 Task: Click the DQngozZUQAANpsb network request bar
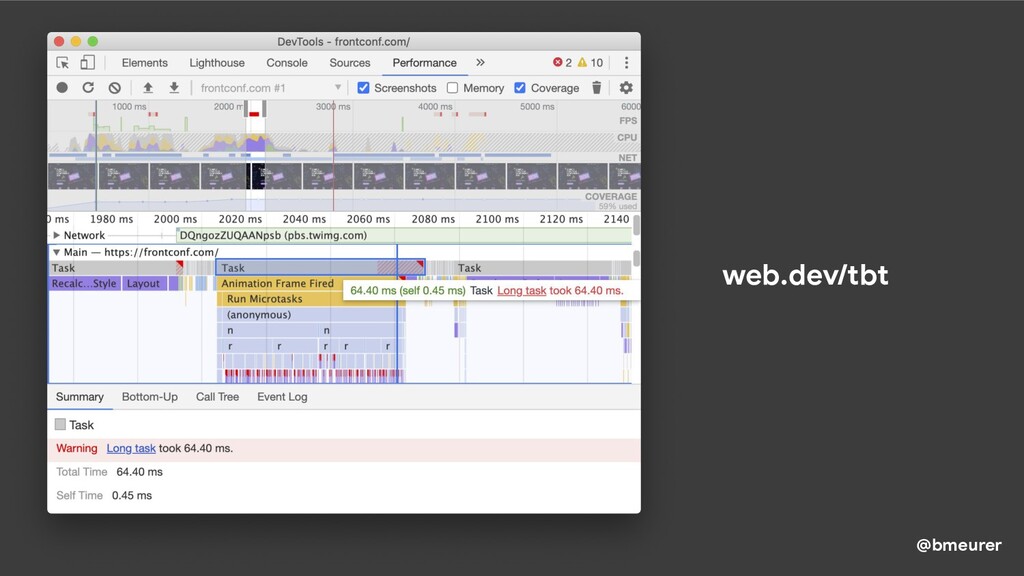tap(404, 235)
